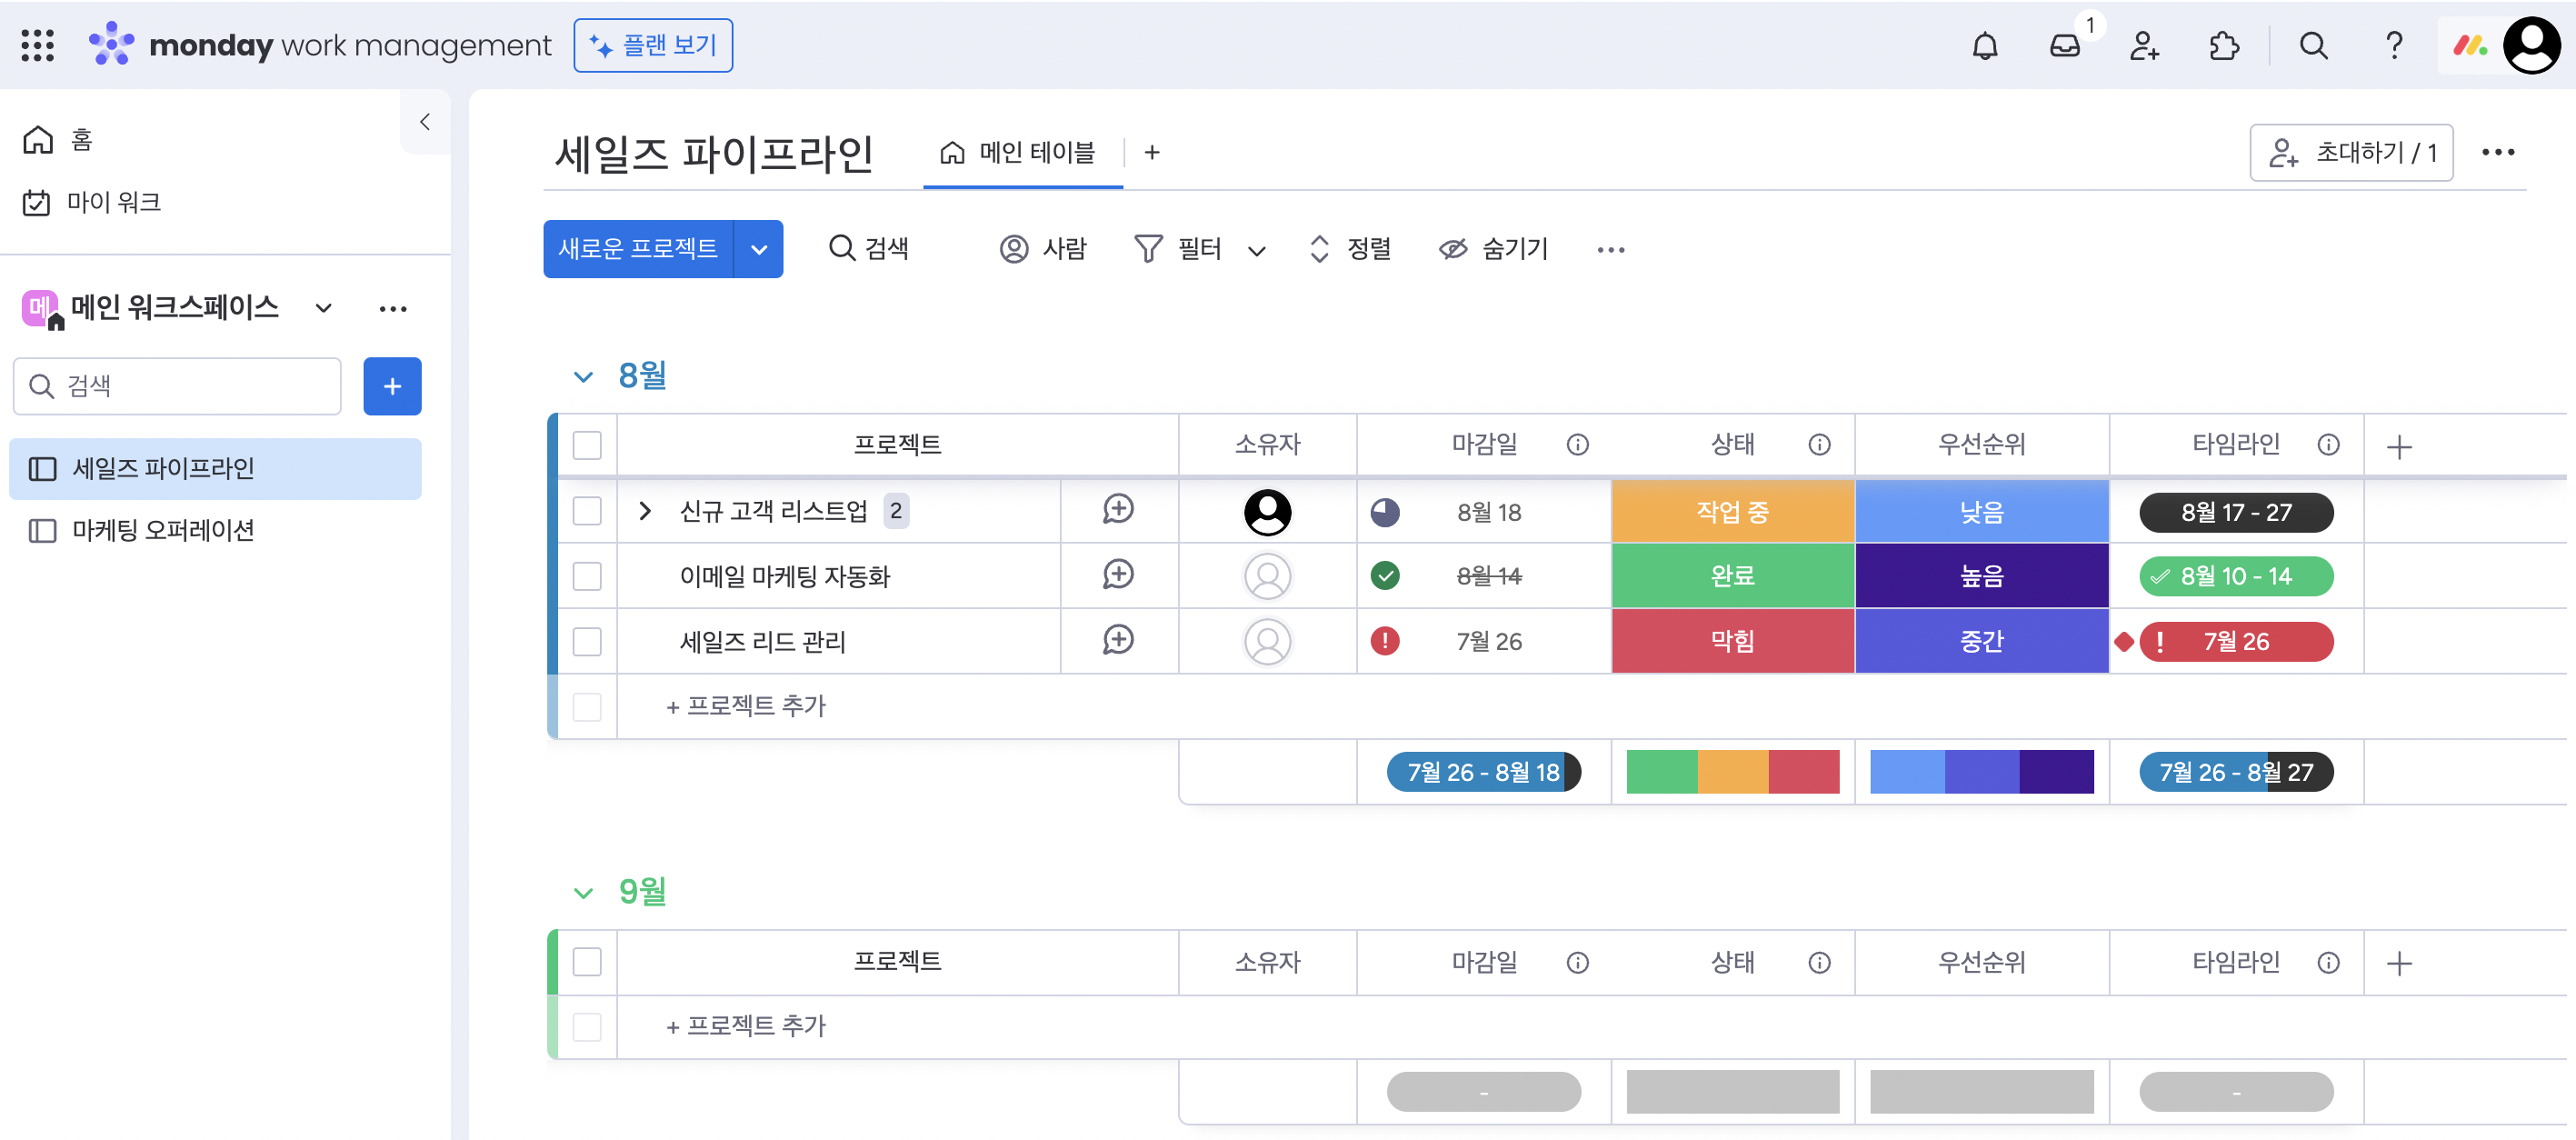Viewport: 2576px width, 1140px height.
Task: Open the 정렬 sort icon
Action: point(1318,249)
